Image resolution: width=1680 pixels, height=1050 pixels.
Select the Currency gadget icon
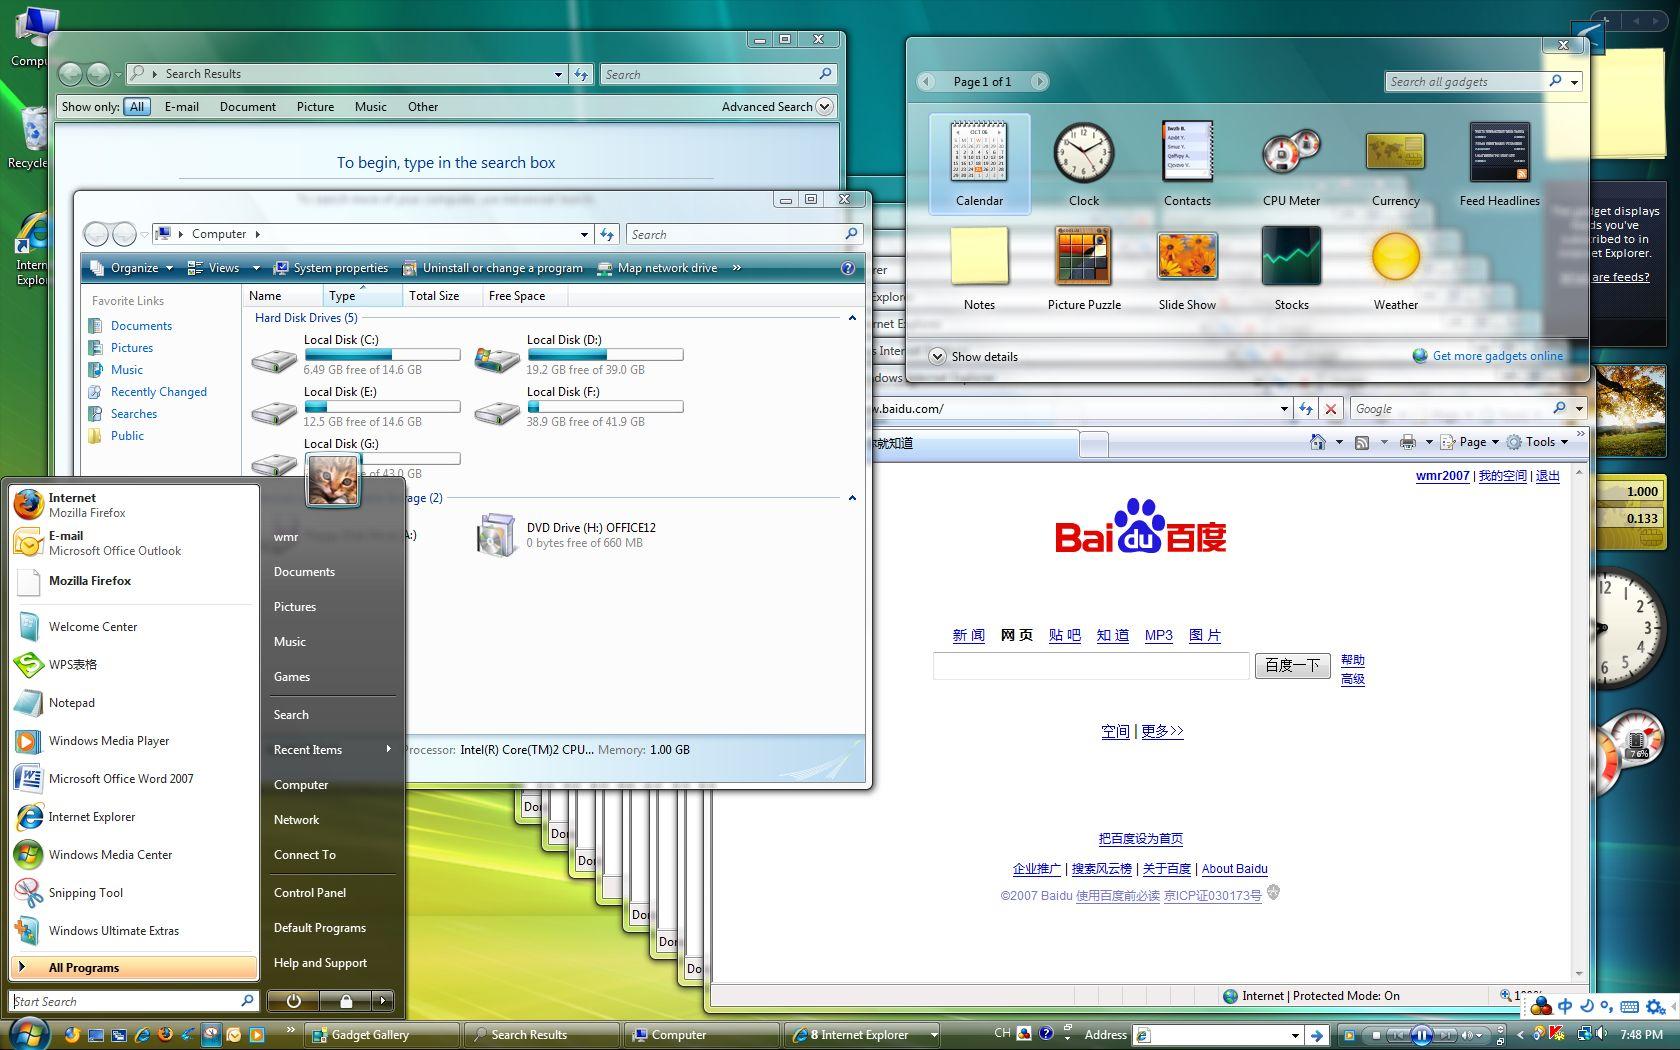pos(1395,151)
